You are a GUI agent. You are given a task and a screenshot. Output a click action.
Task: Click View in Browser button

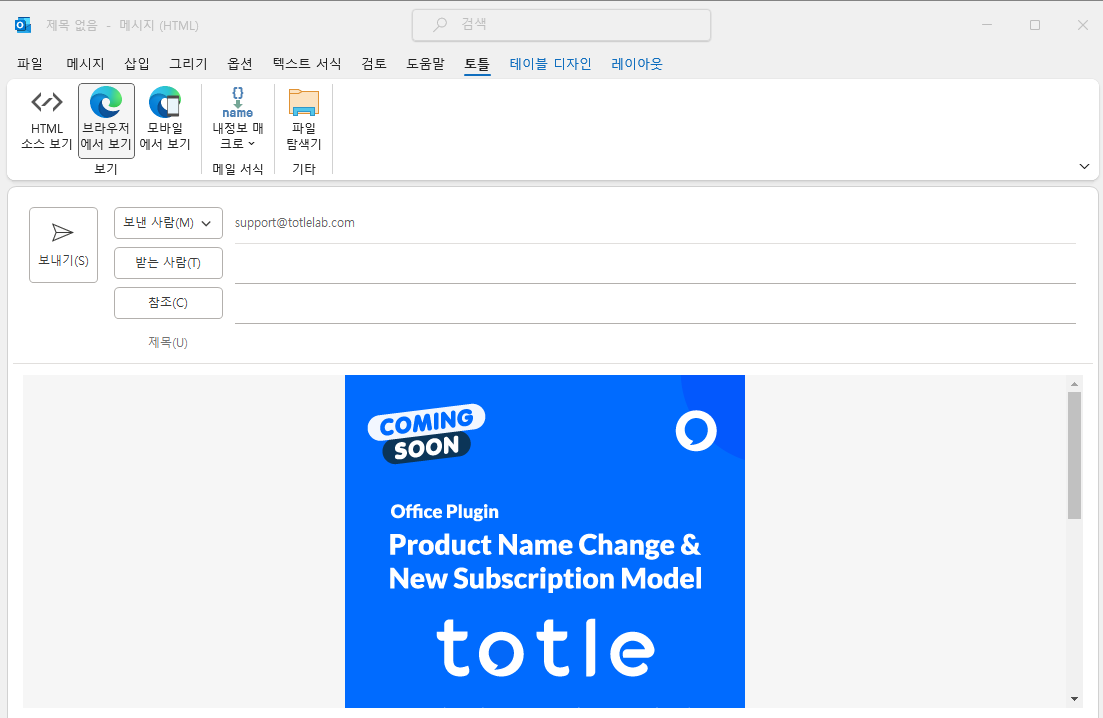click(106, 120)
